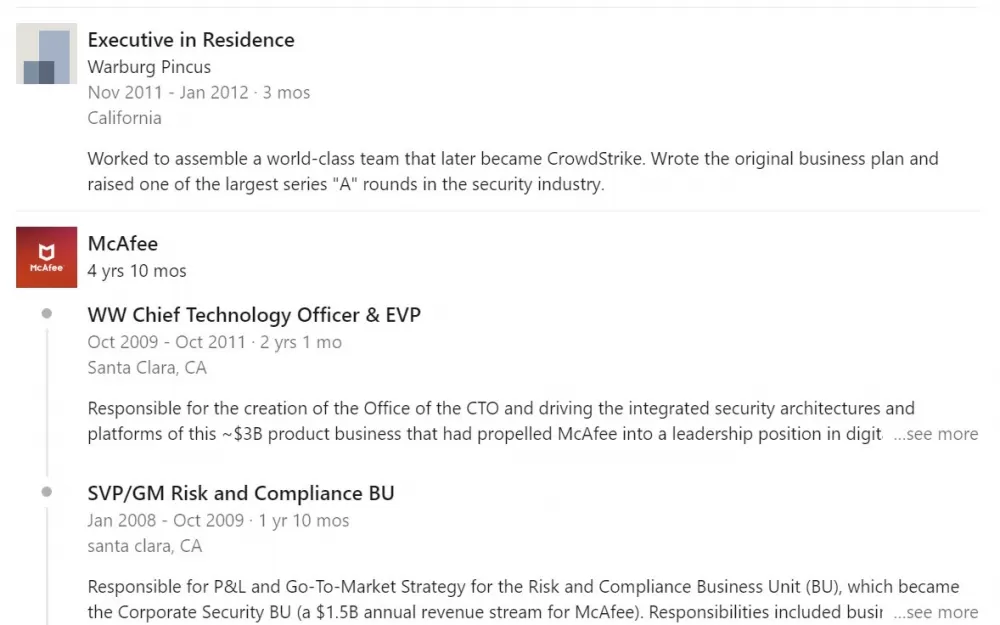
Task: Expand 'see more' on the Risk and Compliance description
Action: tap(936, 612)
